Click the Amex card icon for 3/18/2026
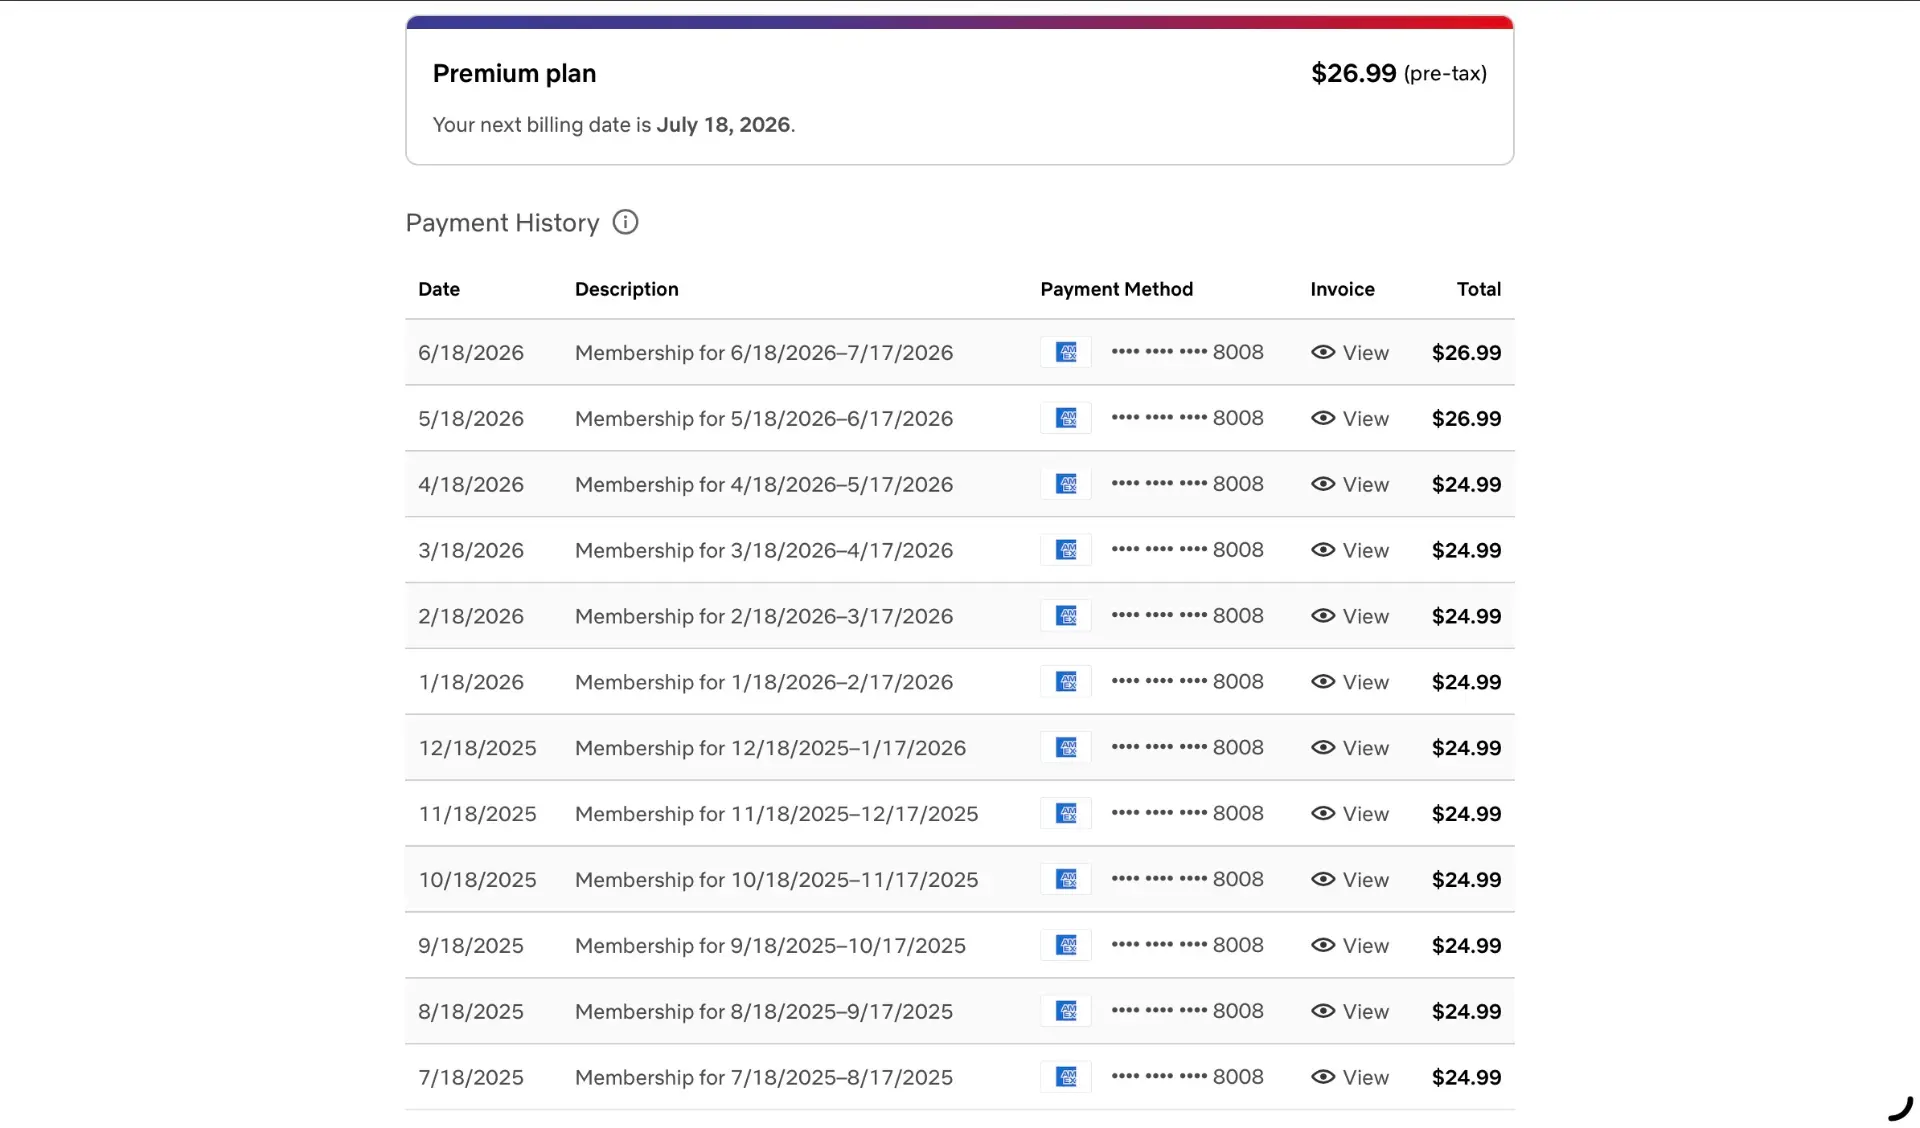1920x1128 pixels. pos(1066,550)
